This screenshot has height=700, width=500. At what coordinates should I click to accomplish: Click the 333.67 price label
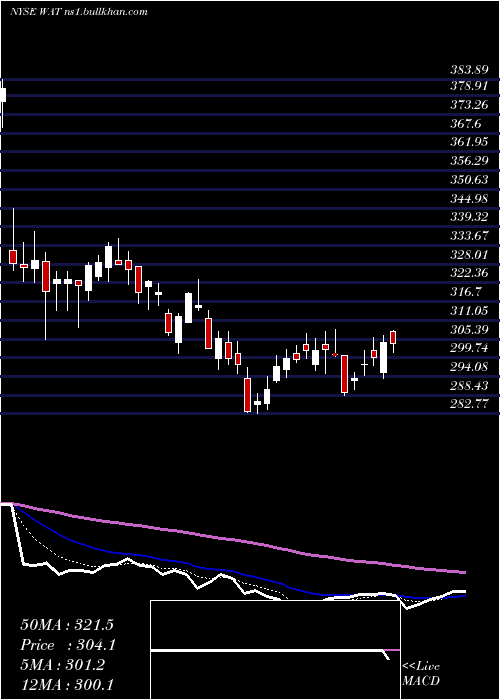coord(469,235)
